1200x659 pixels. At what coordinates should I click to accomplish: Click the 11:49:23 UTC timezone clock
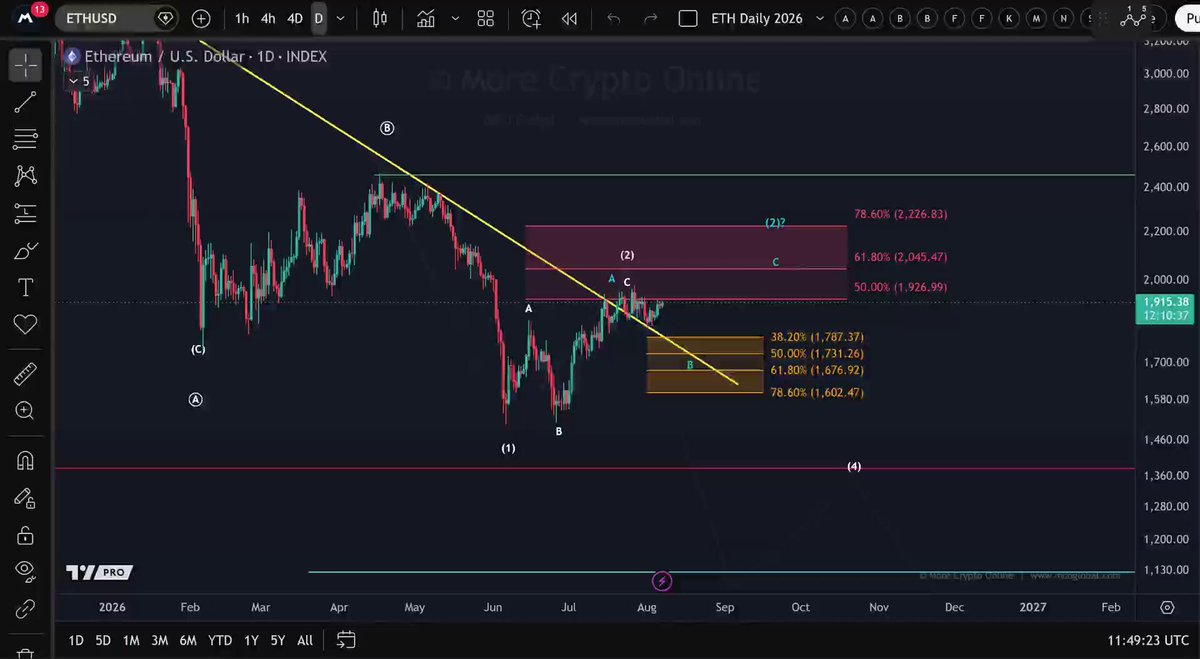pyautogui.click(x=1148, y=640)
